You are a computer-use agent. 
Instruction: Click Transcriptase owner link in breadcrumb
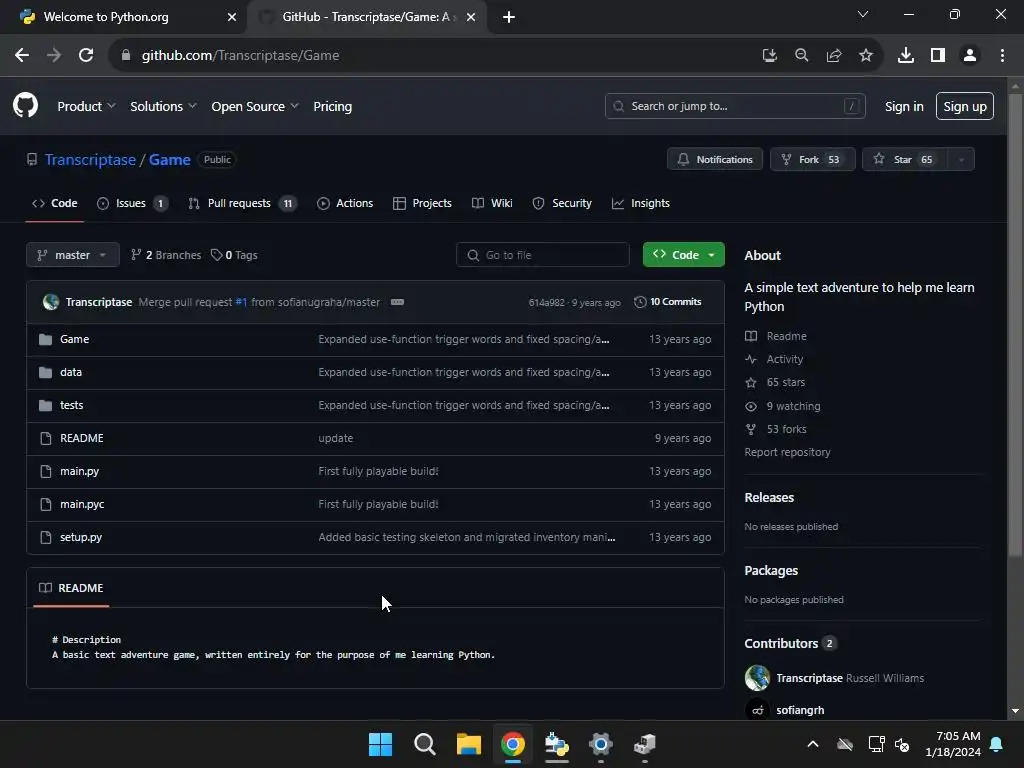point(90,160)
